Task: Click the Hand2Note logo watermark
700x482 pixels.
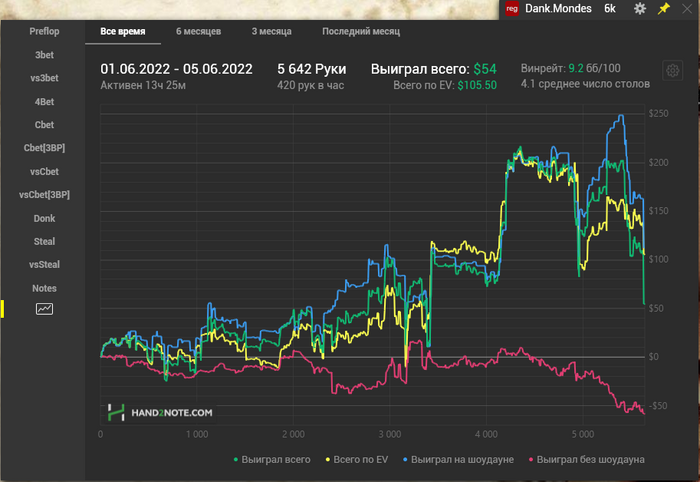Action: point(160,412)
